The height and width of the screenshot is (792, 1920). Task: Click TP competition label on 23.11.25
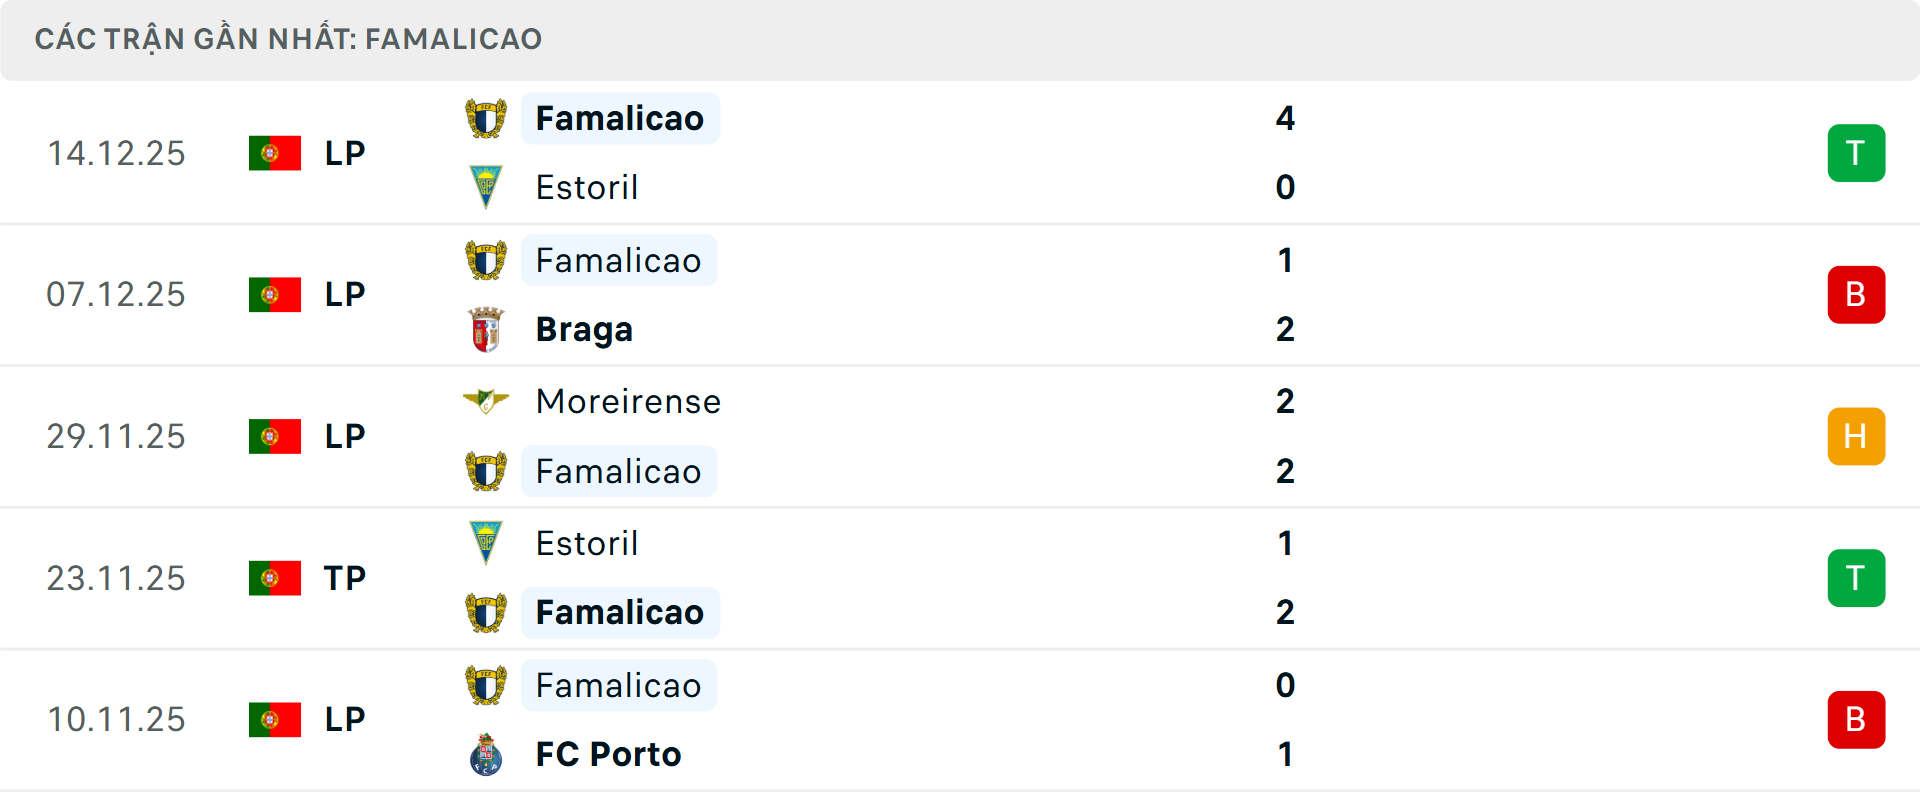(345, 578)
